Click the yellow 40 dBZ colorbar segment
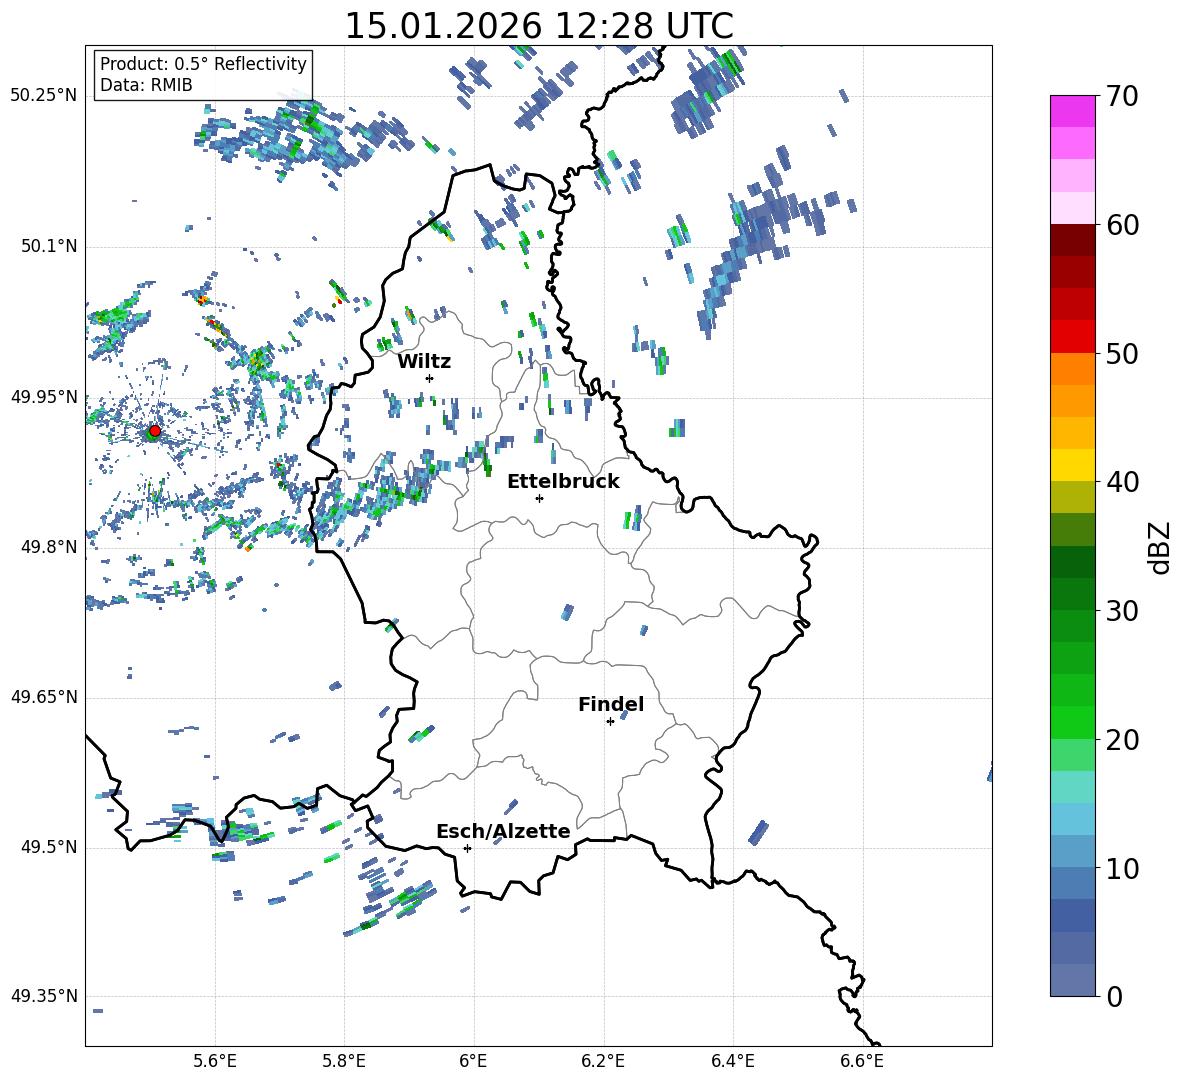Screen dimensions: 1184x1081 click(x=1072, y=465)
